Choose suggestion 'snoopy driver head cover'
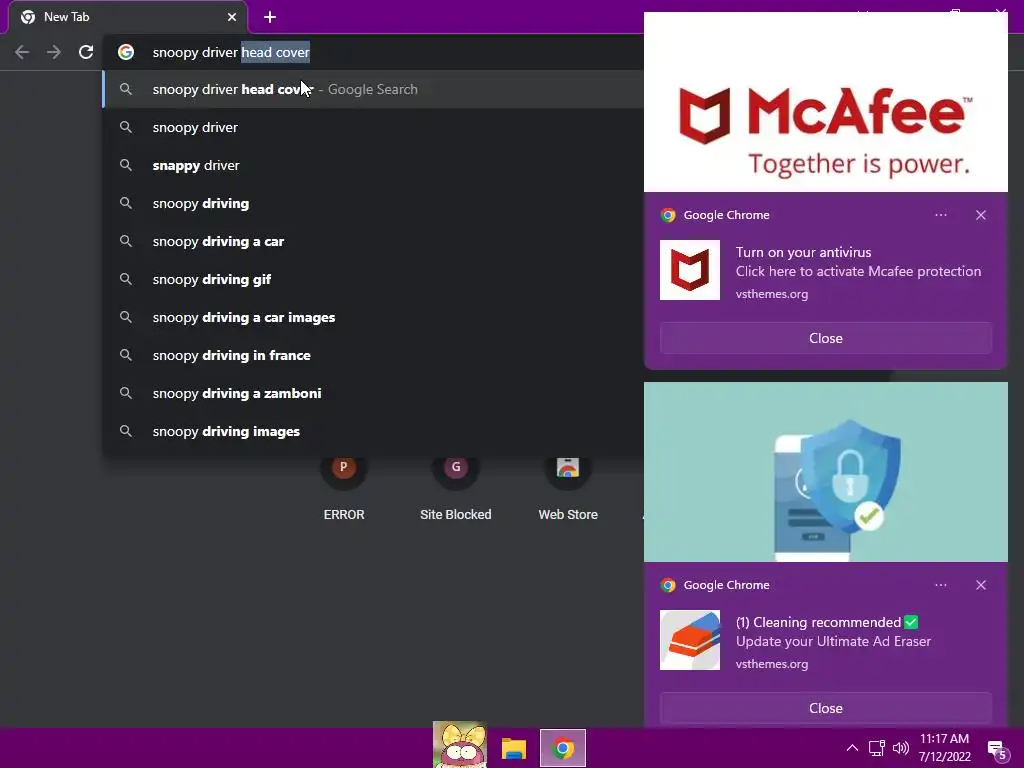This screenshot has width=1024, height=768. click(373, 89)
